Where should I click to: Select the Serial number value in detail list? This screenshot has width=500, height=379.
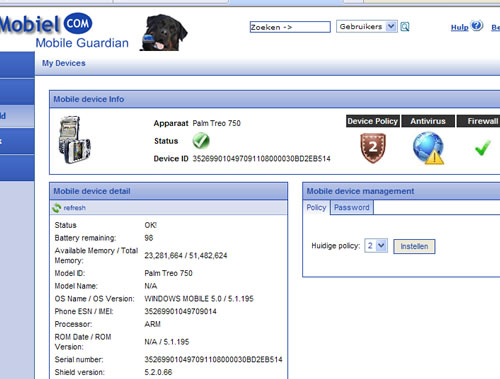pyautogui.click(x=213, y=360)
